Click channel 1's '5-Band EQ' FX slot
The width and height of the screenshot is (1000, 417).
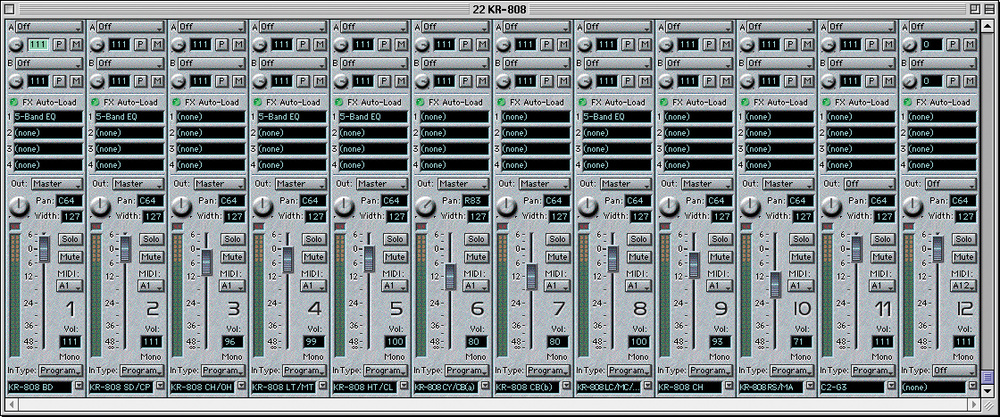[48, 117]
